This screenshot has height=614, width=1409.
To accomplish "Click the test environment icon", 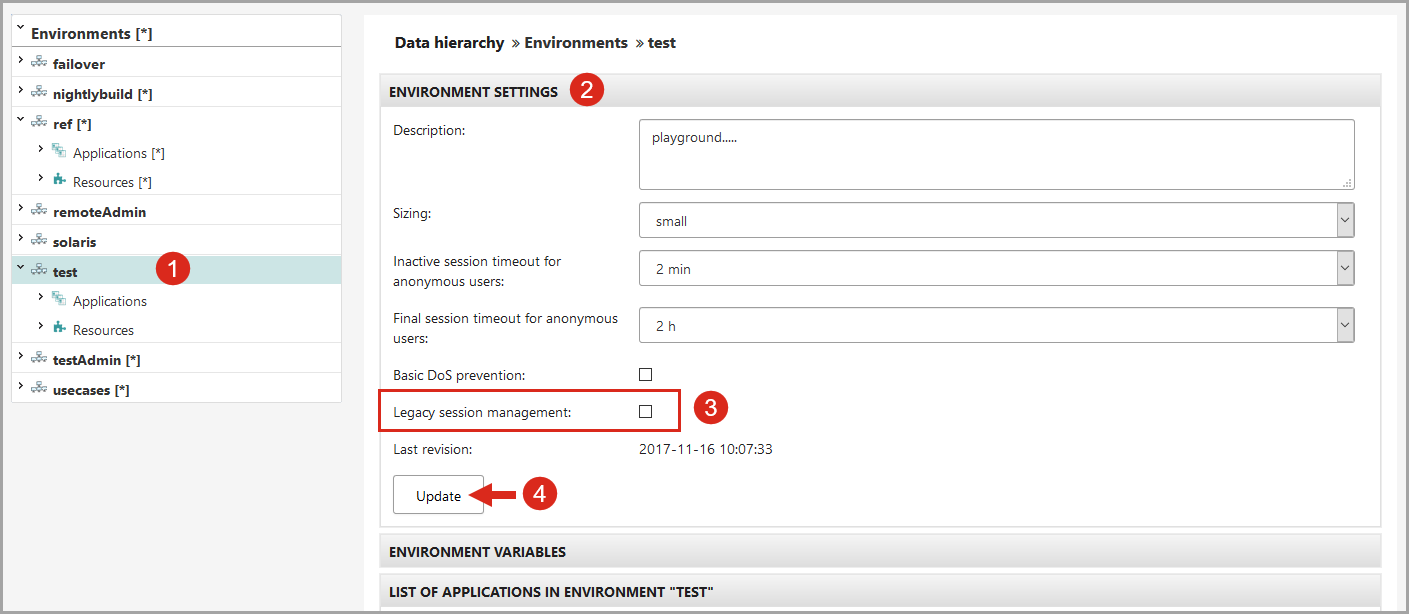I will pos(39,271).
